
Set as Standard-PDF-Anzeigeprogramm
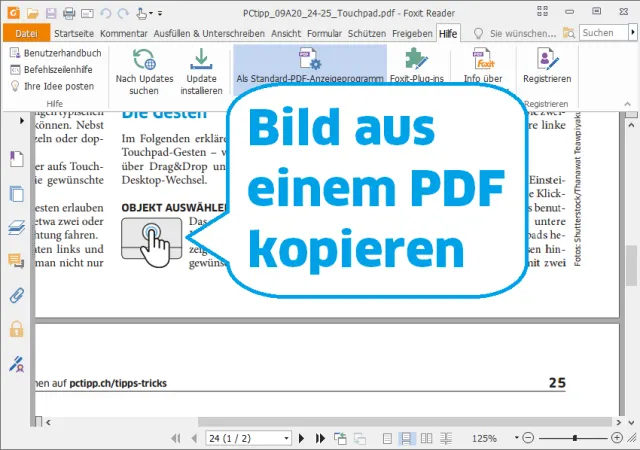coord(310,65)
